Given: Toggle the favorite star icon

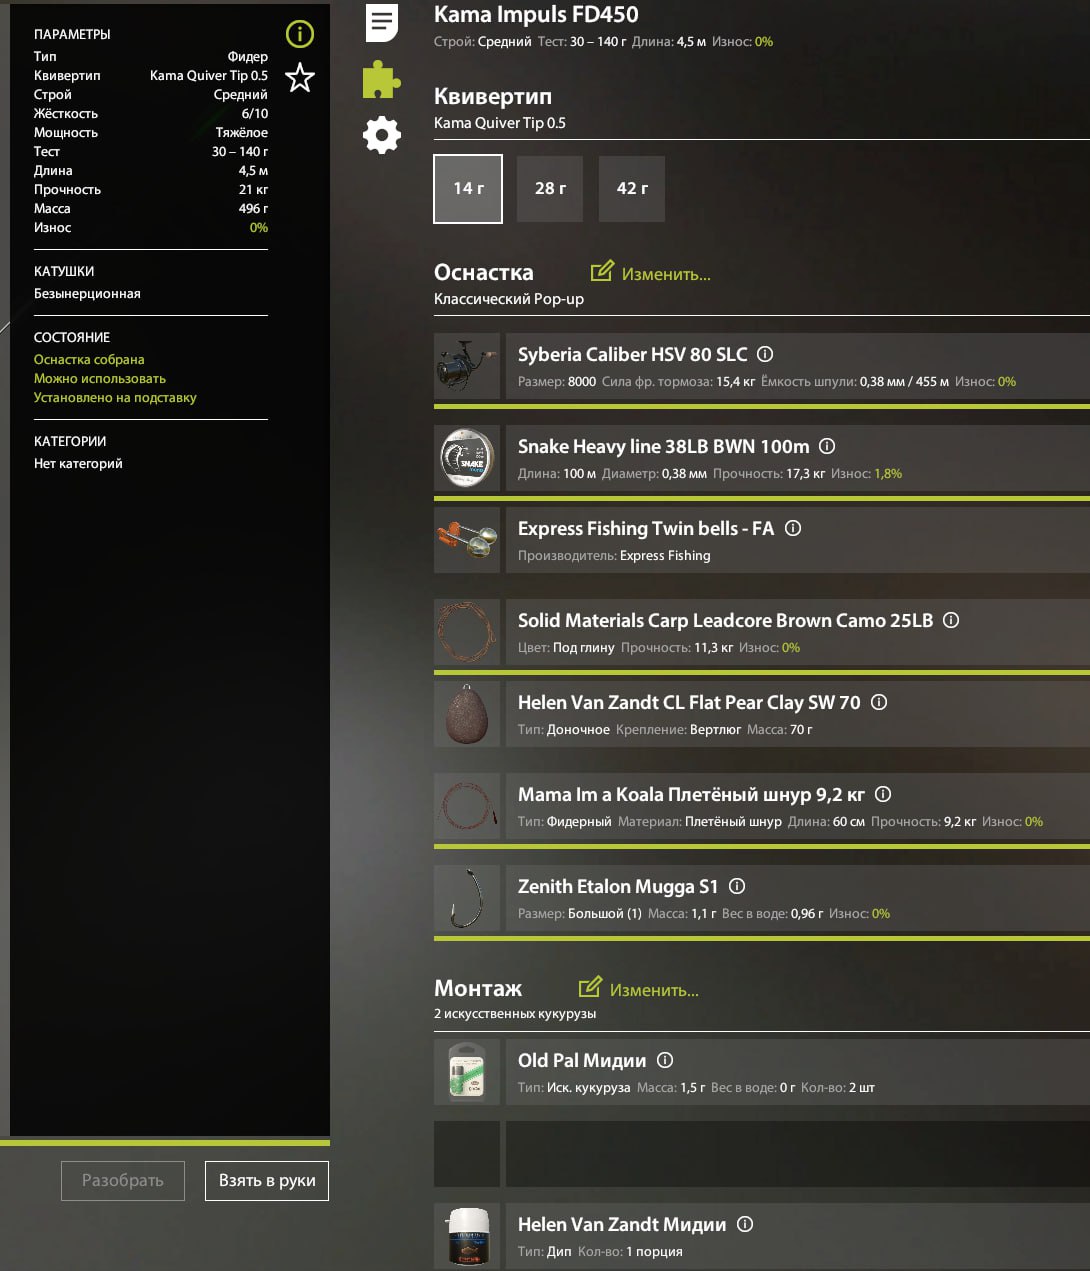Looking at the screenshot, I should tap(299, 78).
